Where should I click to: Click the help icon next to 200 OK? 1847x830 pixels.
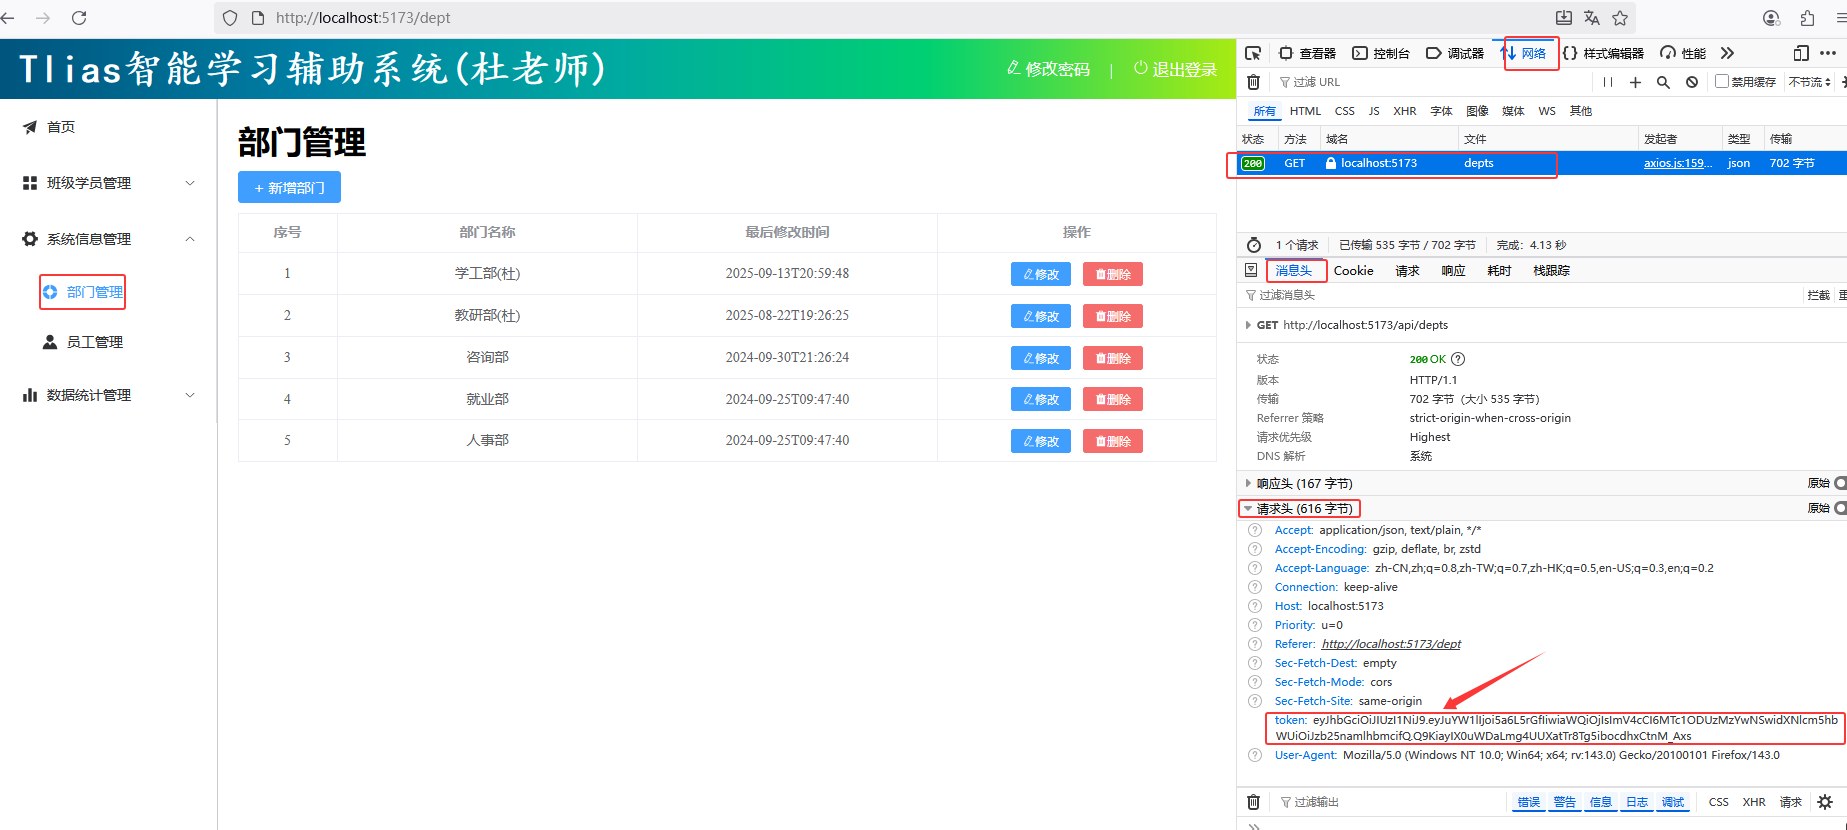(1458, 359)
